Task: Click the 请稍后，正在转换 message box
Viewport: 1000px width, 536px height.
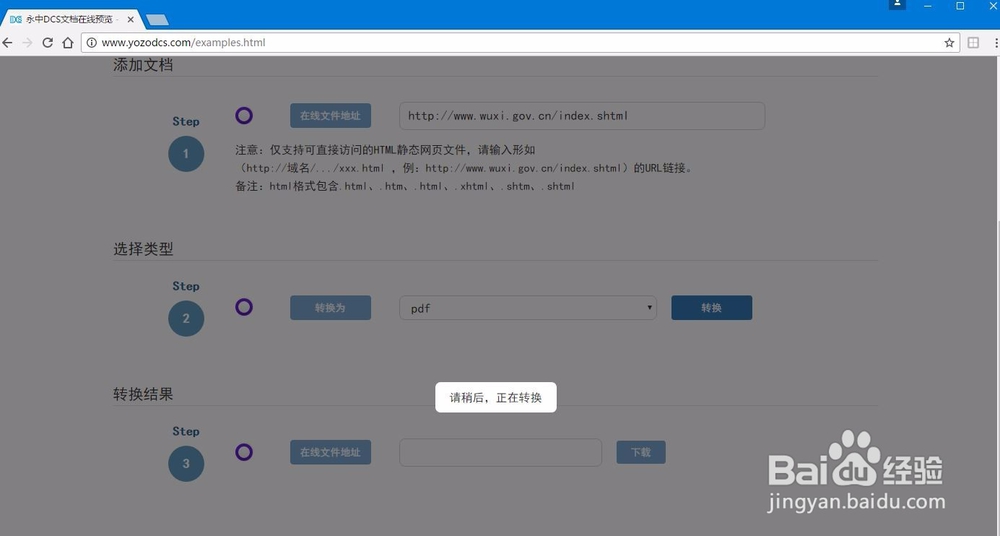Action: coord(496,398)
